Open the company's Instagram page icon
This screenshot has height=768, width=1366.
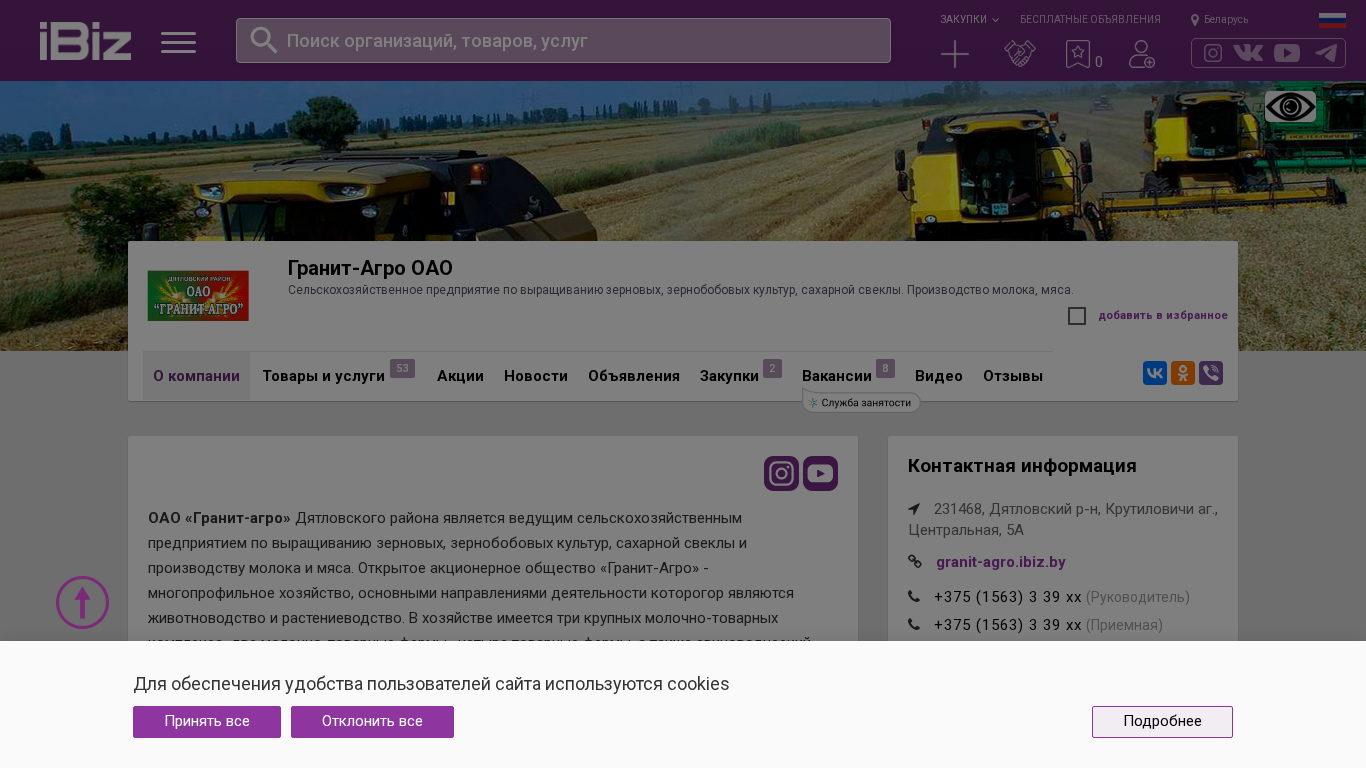click(x=781, y=473)
